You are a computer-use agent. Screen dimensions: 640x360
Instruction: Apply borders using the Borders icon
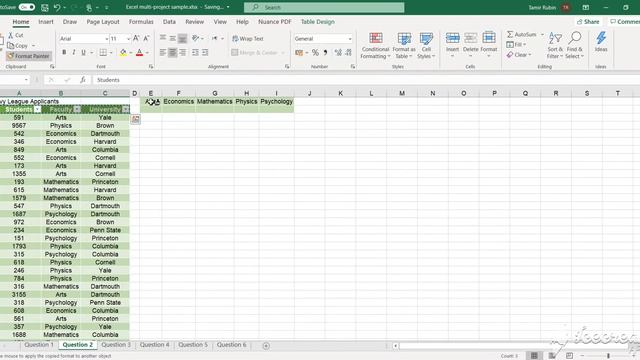pos(103,52)
